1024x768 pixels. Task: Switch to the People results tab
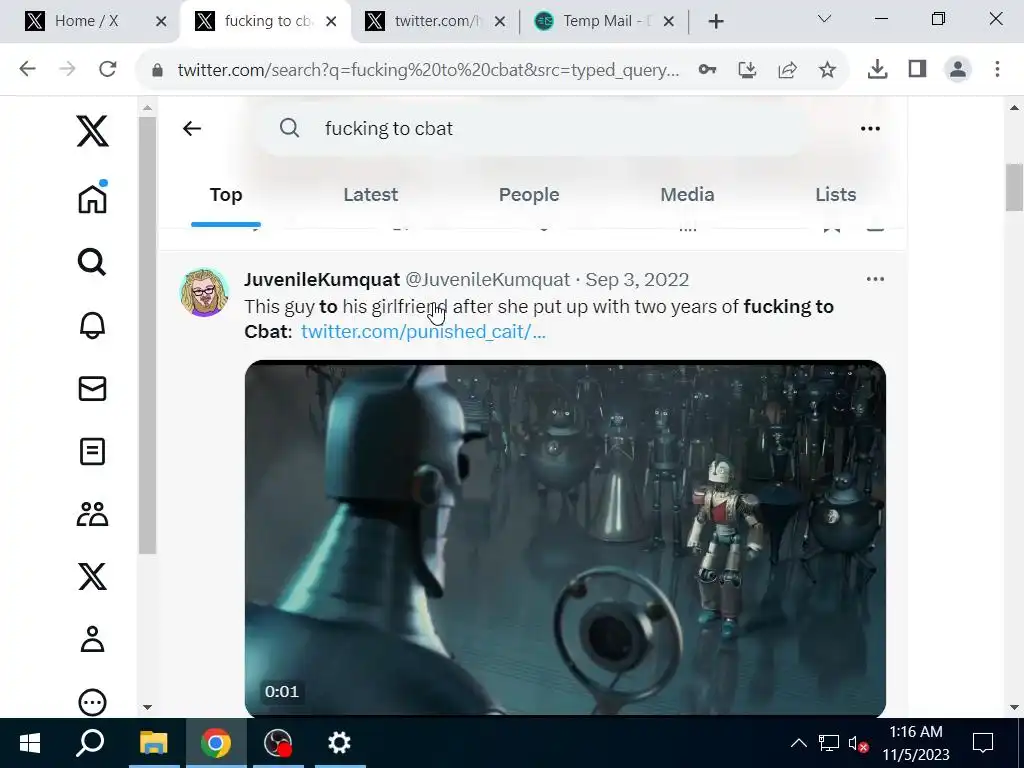[529, 195]
